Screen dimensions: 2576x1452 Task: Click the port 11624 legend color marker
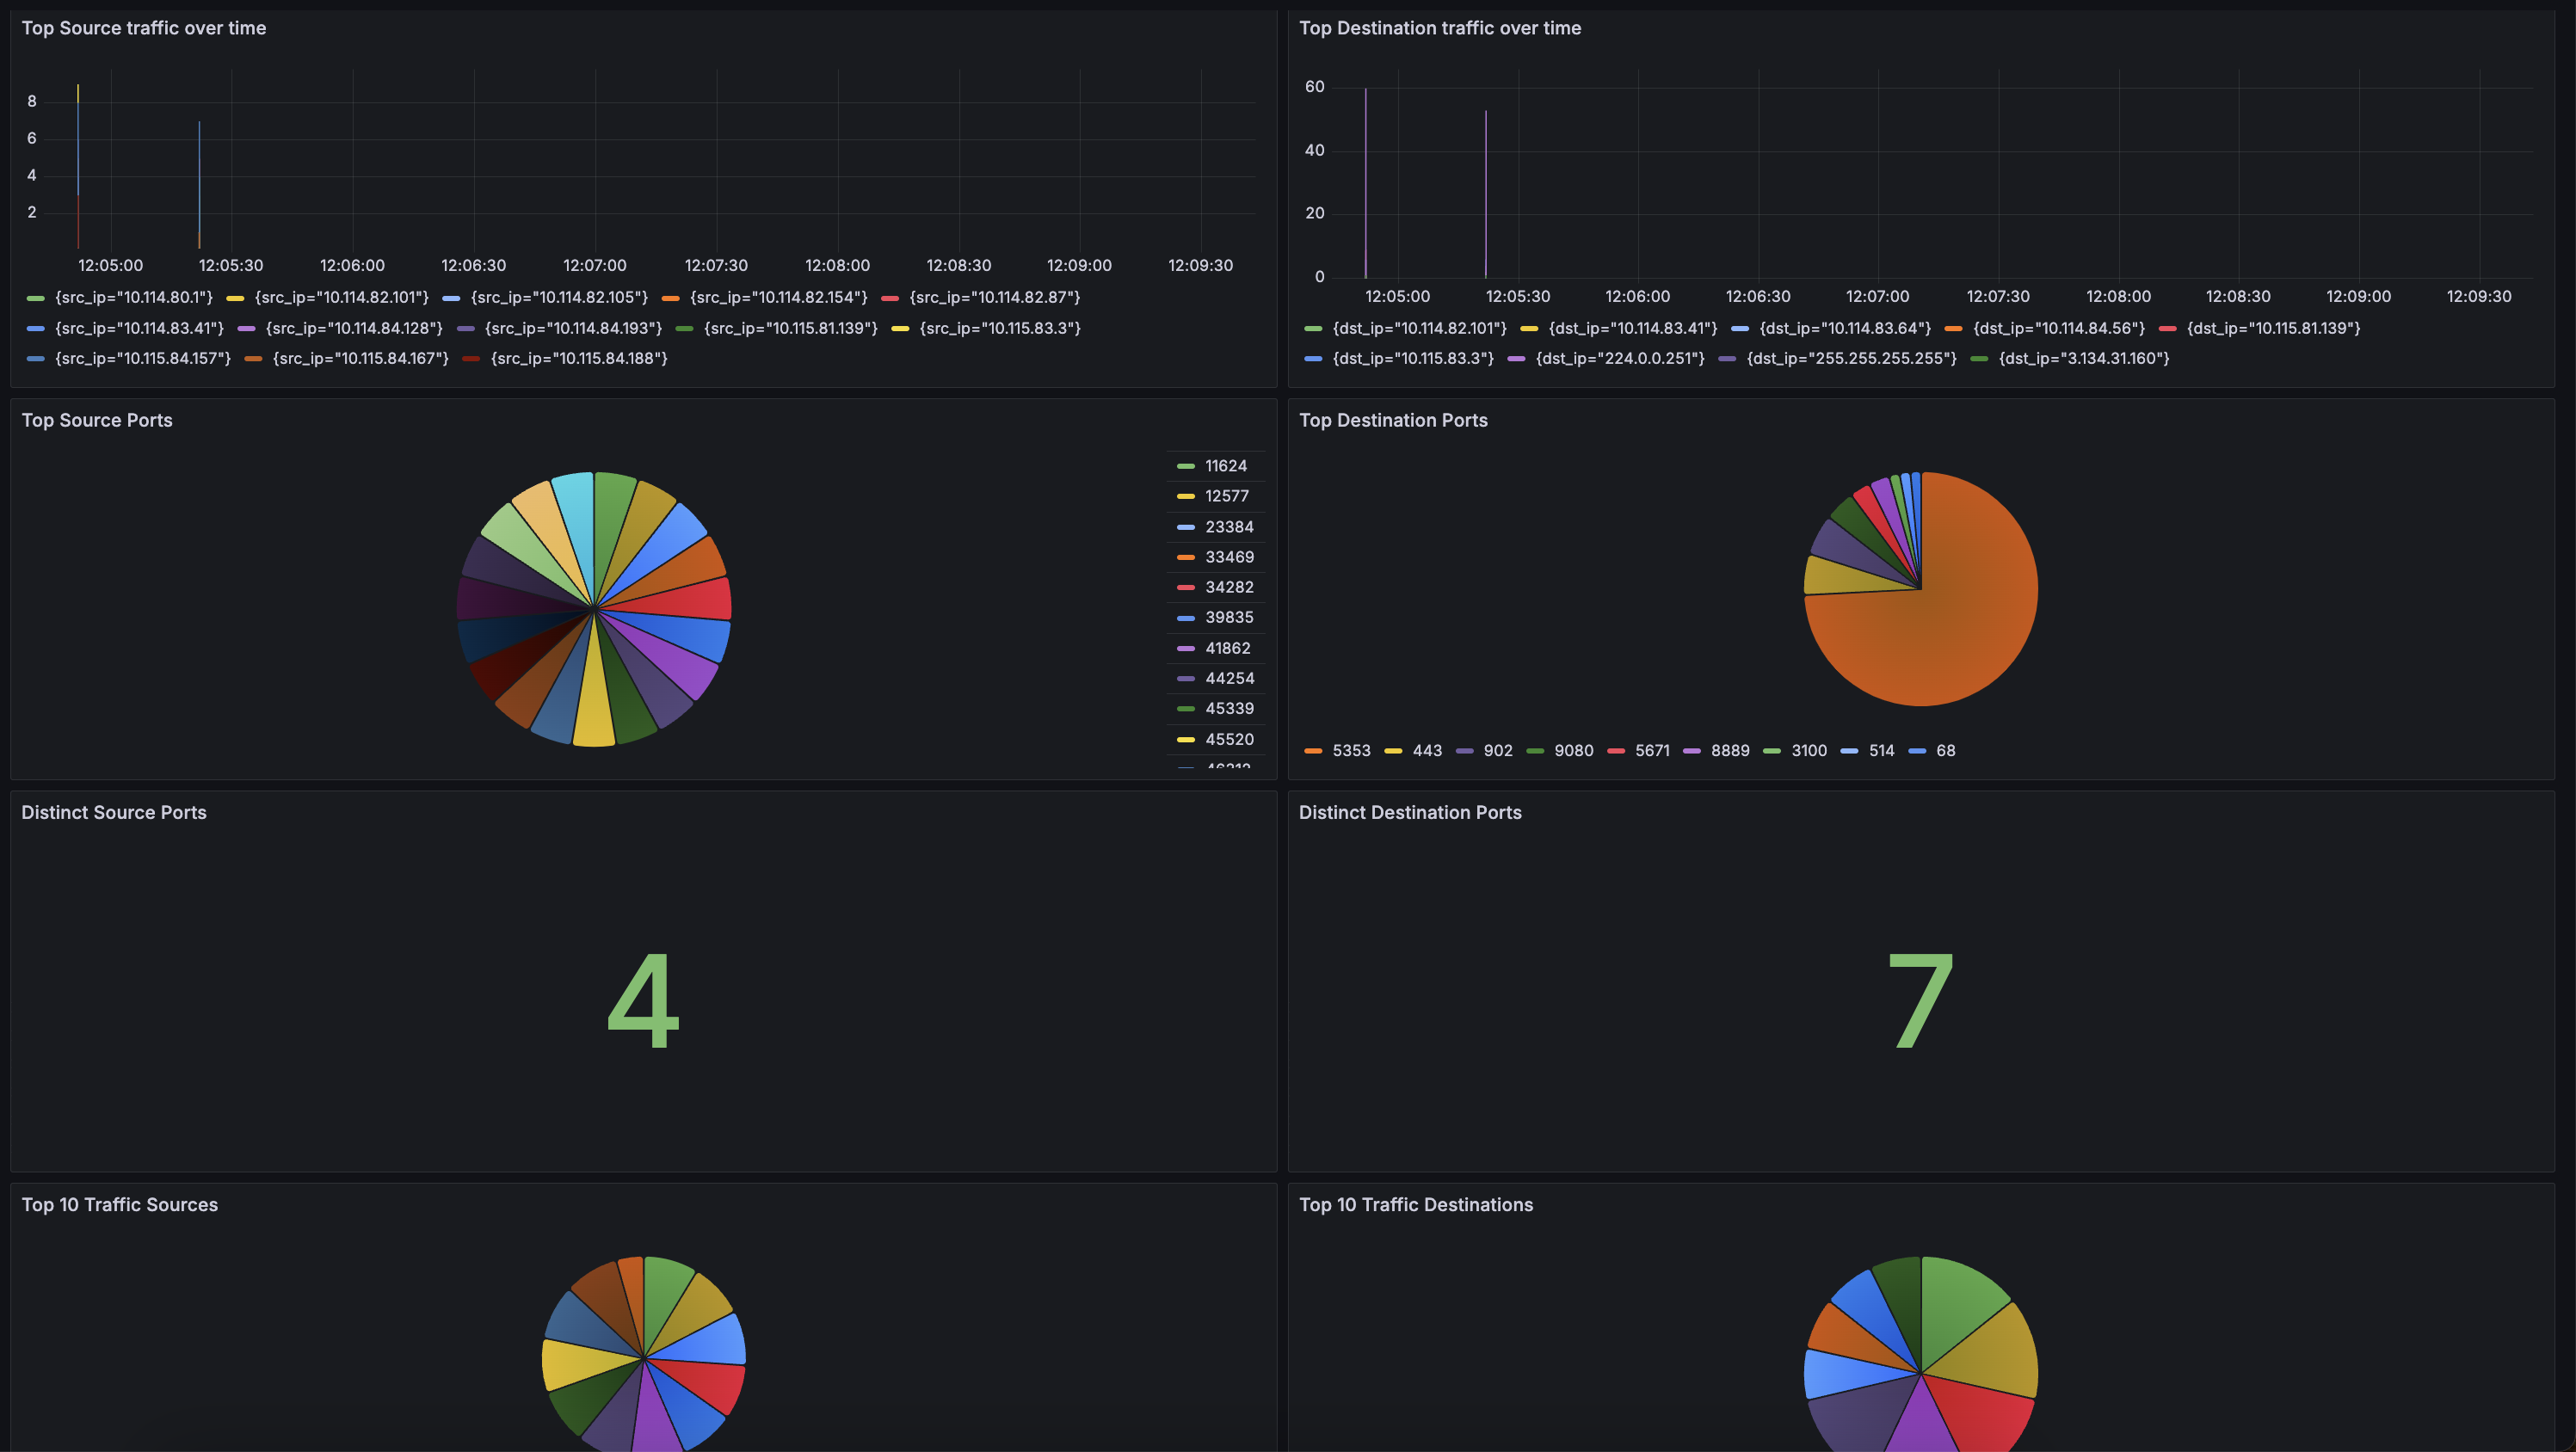coord(1186,467)
